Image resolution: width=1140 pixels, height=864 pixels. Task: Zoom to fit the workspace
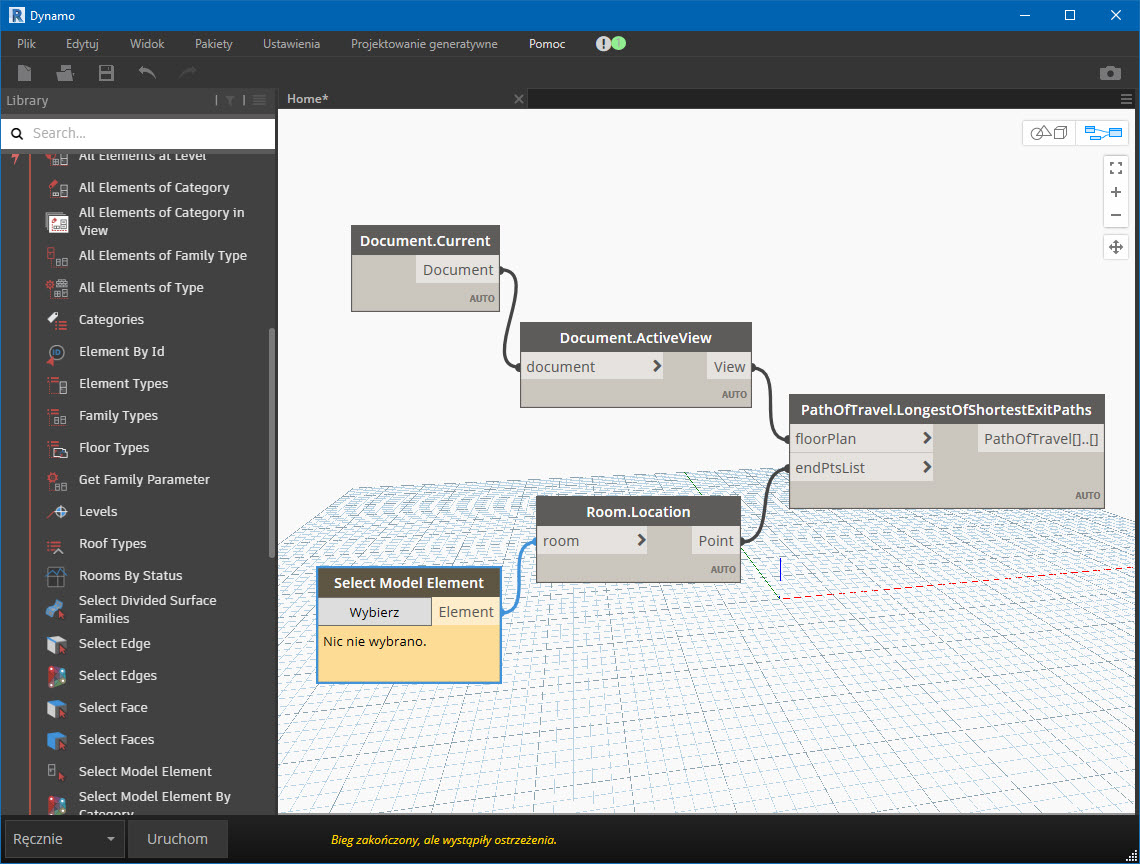1116,168
